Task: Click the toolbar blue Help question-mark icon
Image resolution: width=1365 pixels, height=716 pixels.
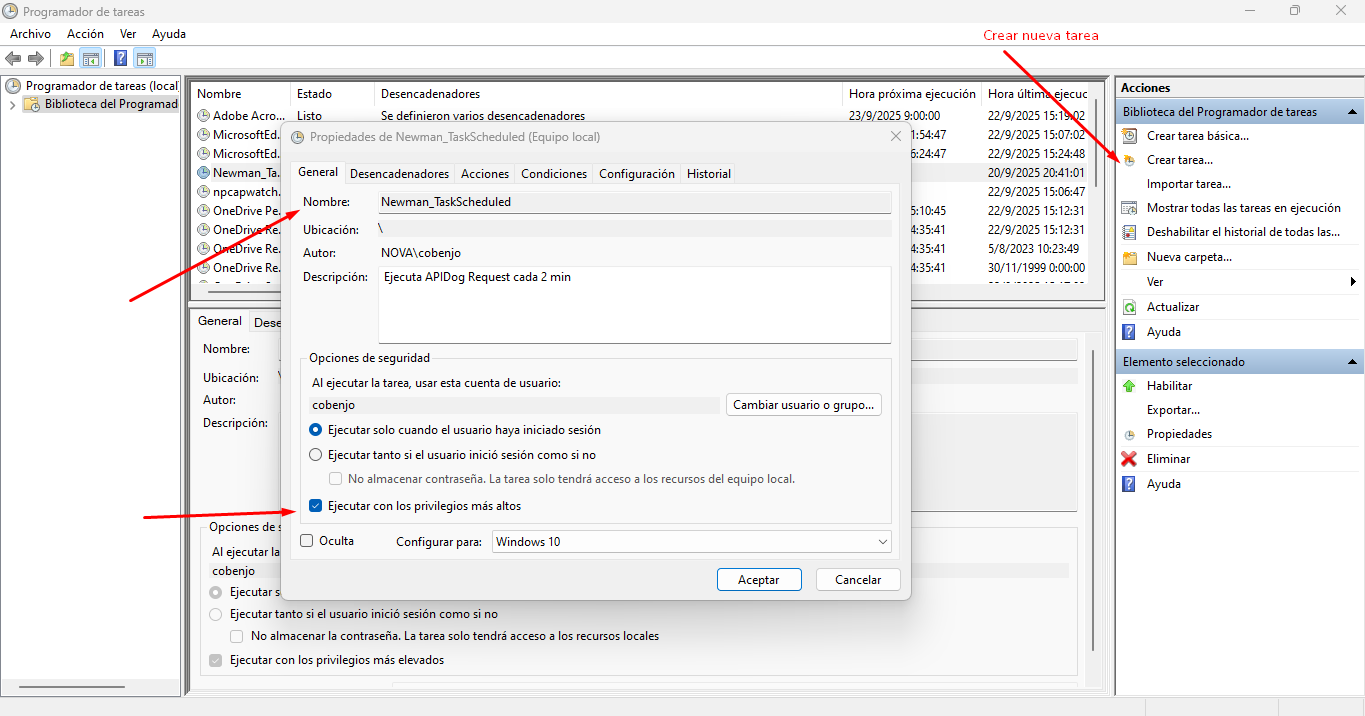Action: click(120, 58)
